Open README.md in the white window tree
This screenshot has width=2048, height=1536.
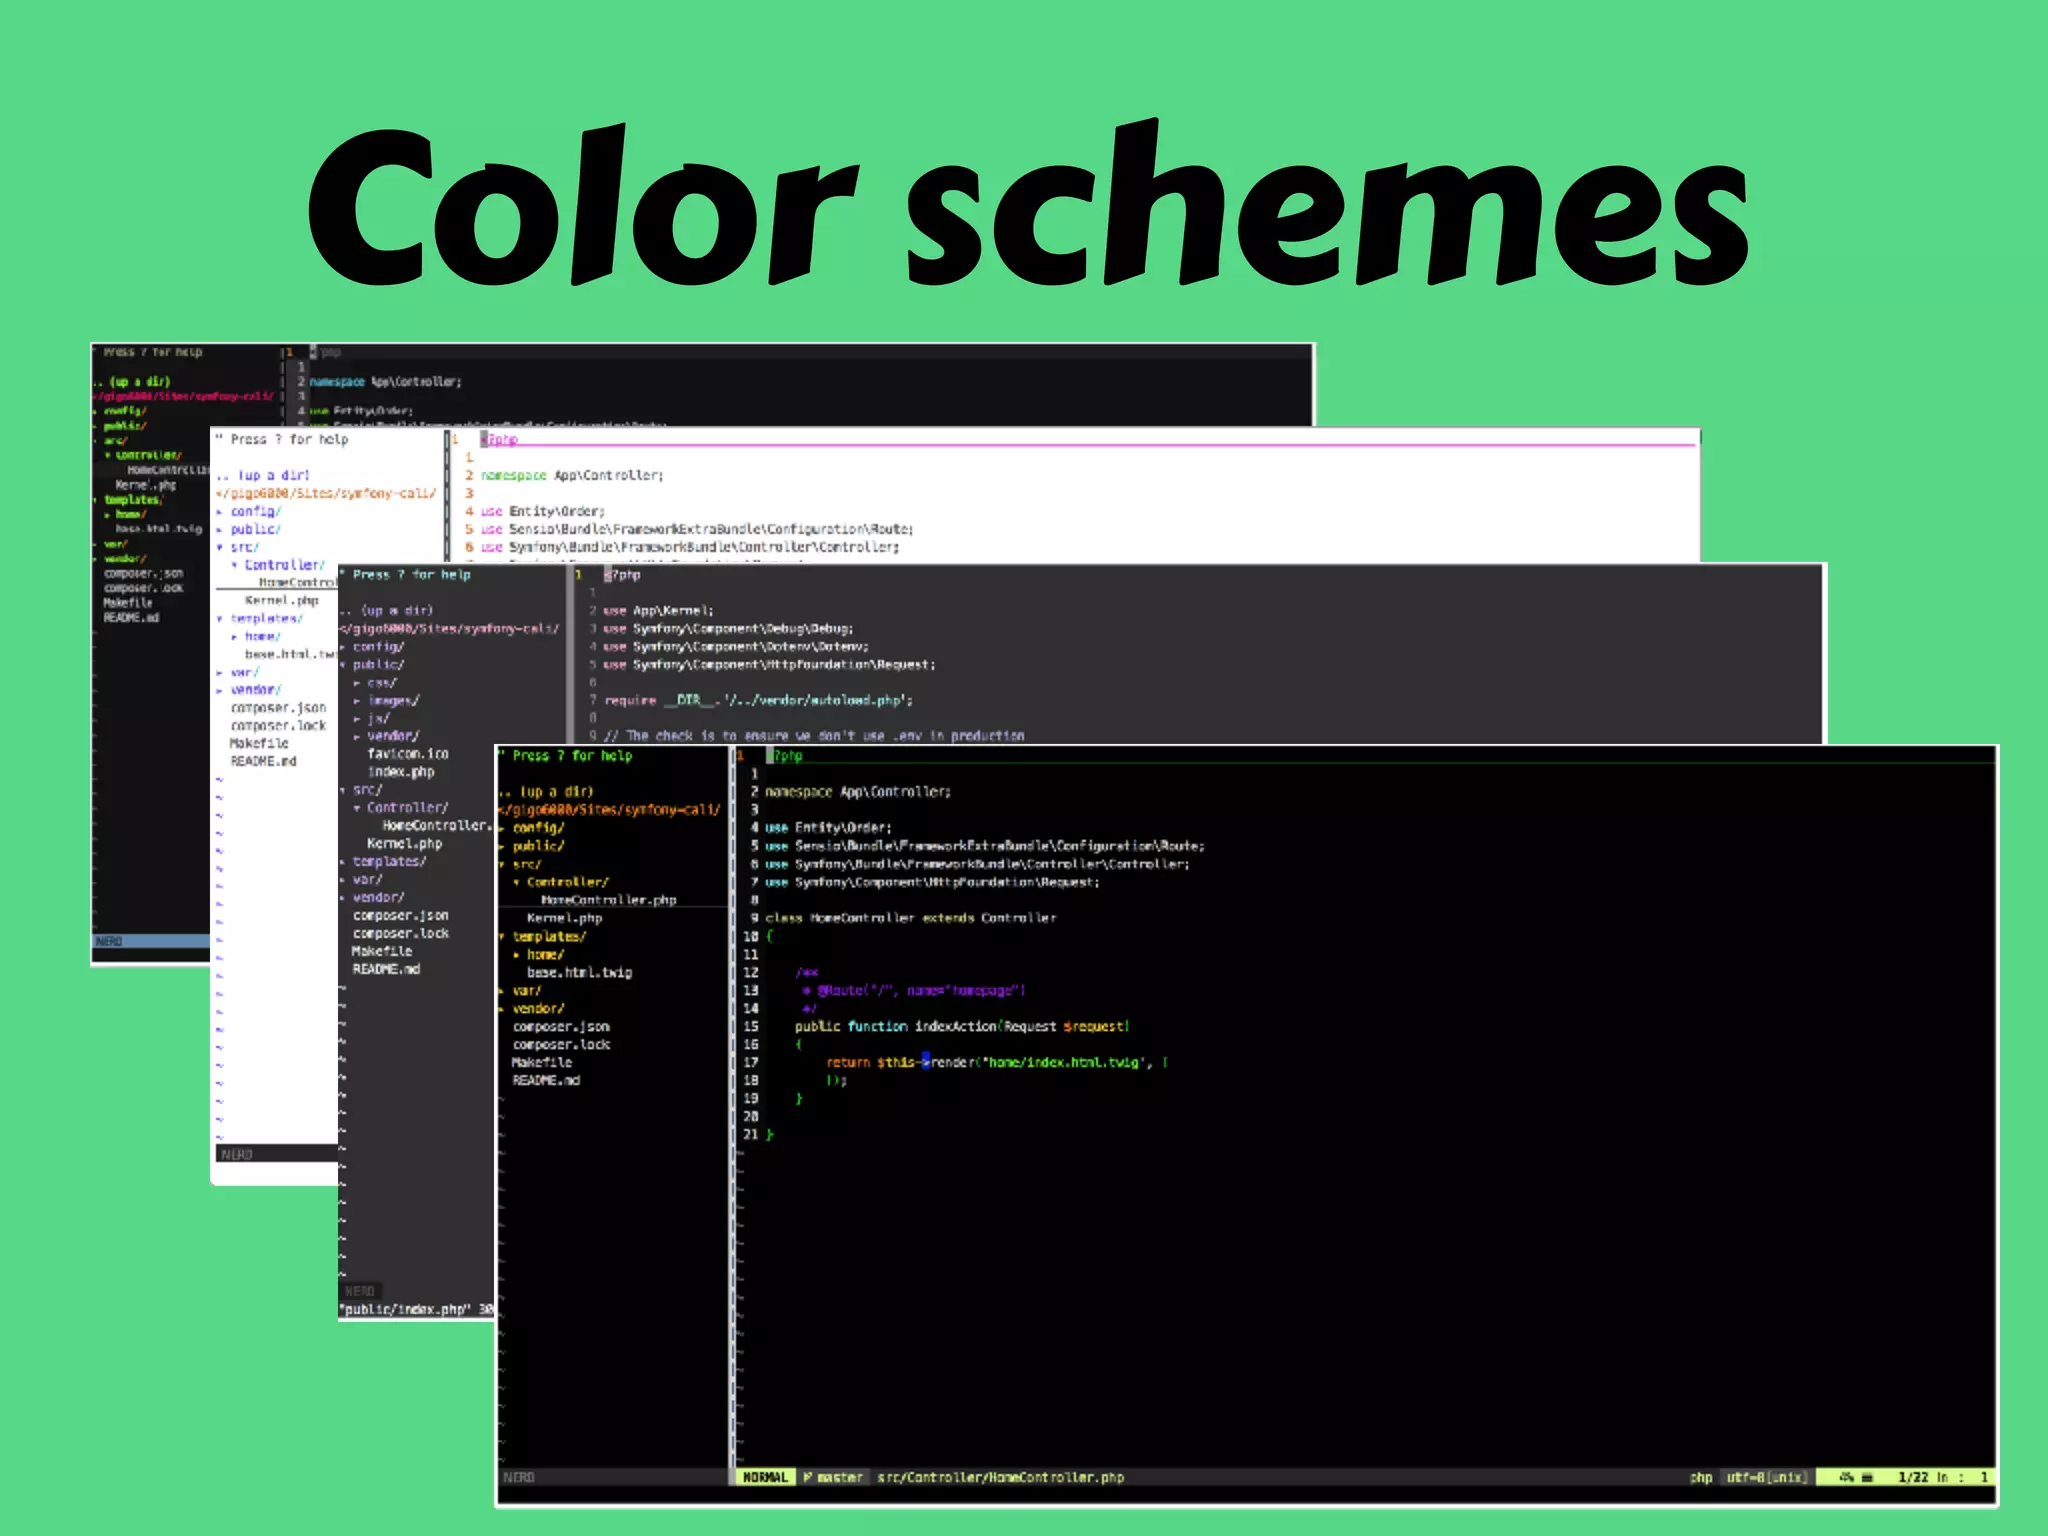(264, 762)
